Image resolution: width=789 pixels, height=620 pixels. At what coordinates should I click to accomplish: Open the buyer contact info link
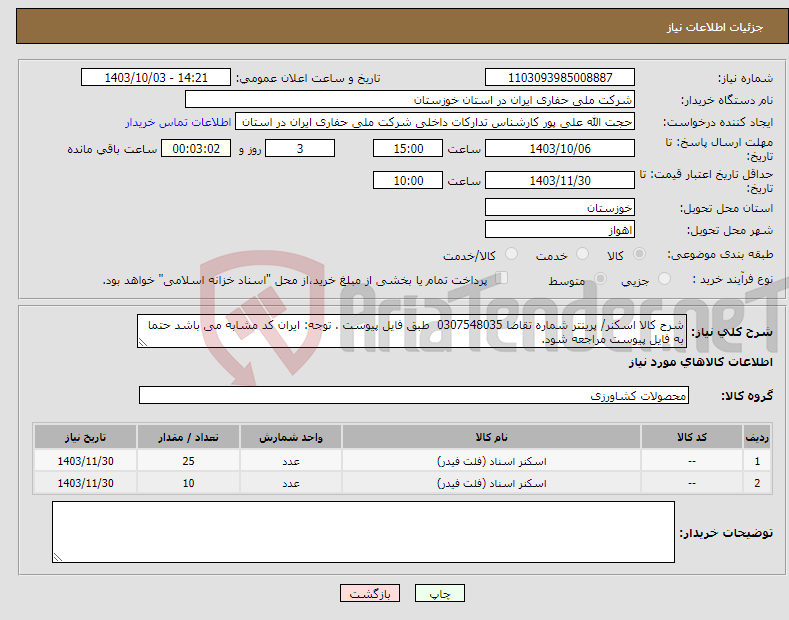click(x=178, y=122)
